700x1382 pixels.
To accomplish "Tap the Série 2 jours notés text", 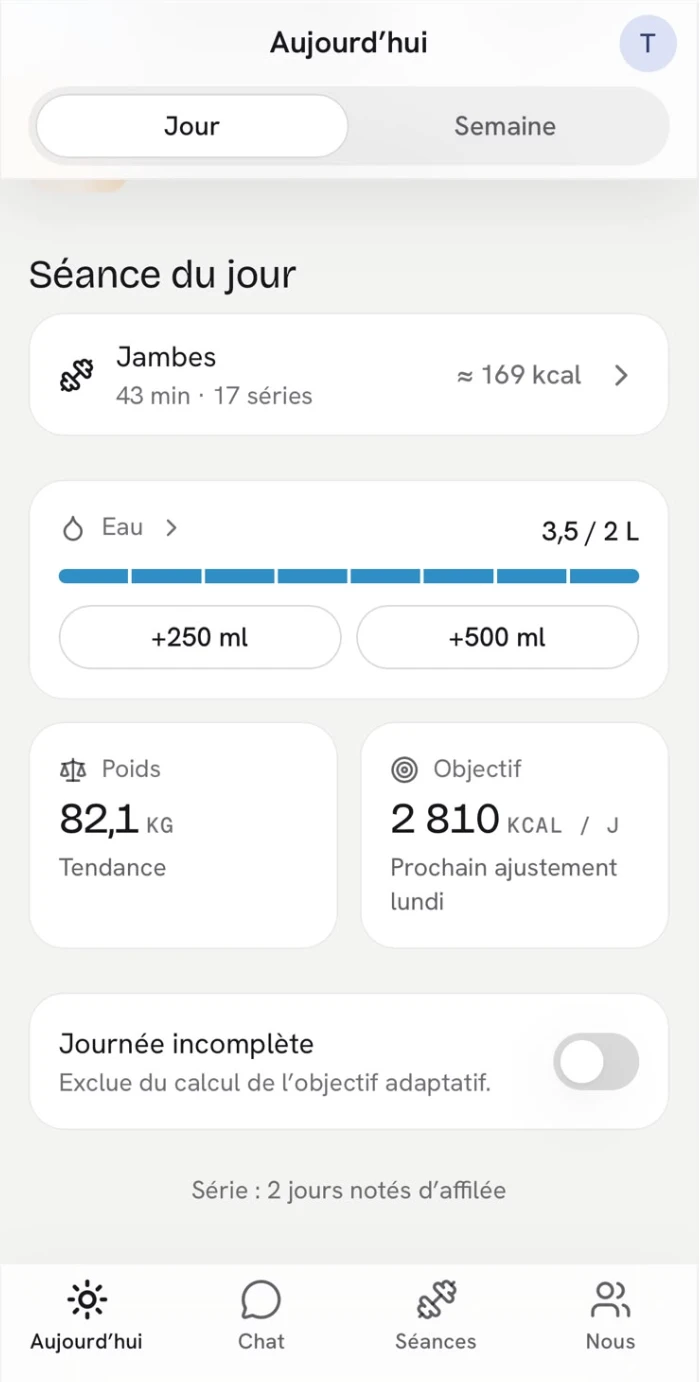I will 349,1190.
